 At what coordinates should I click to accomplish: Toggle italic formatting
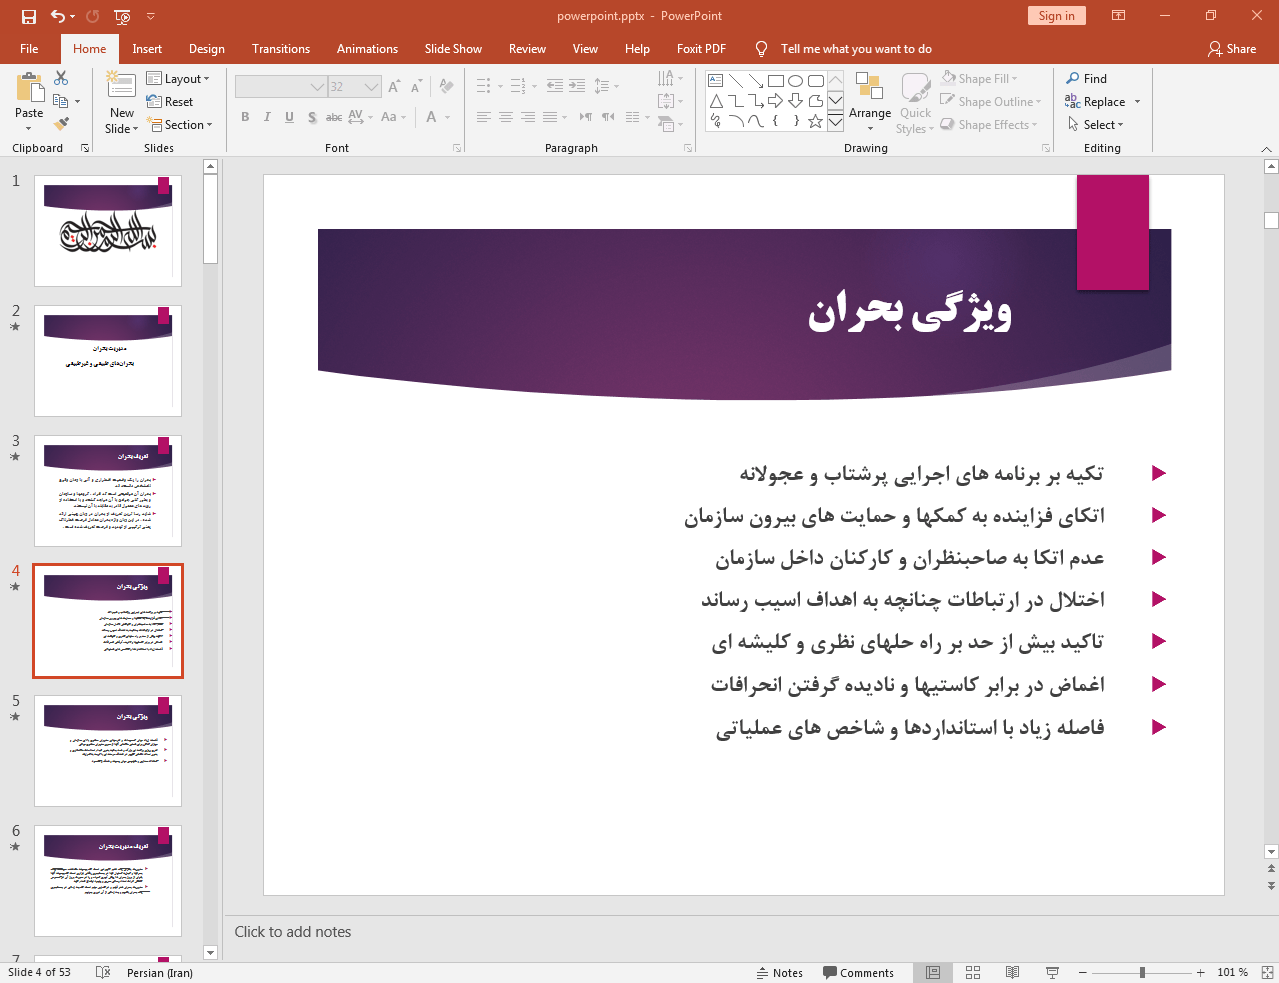click(266, 117)
